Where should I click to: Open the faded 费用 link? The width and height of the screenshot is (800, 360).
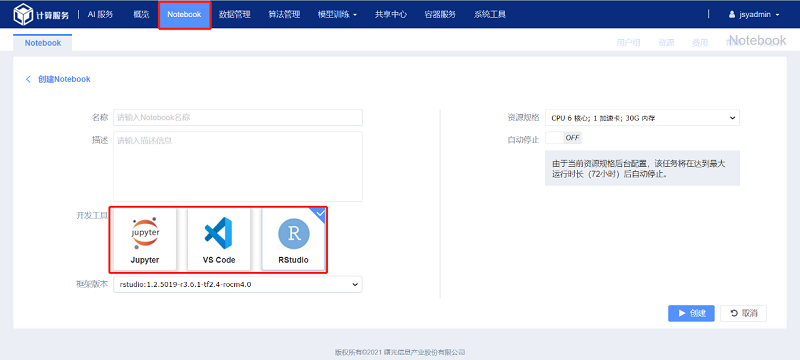pos(700,43)
